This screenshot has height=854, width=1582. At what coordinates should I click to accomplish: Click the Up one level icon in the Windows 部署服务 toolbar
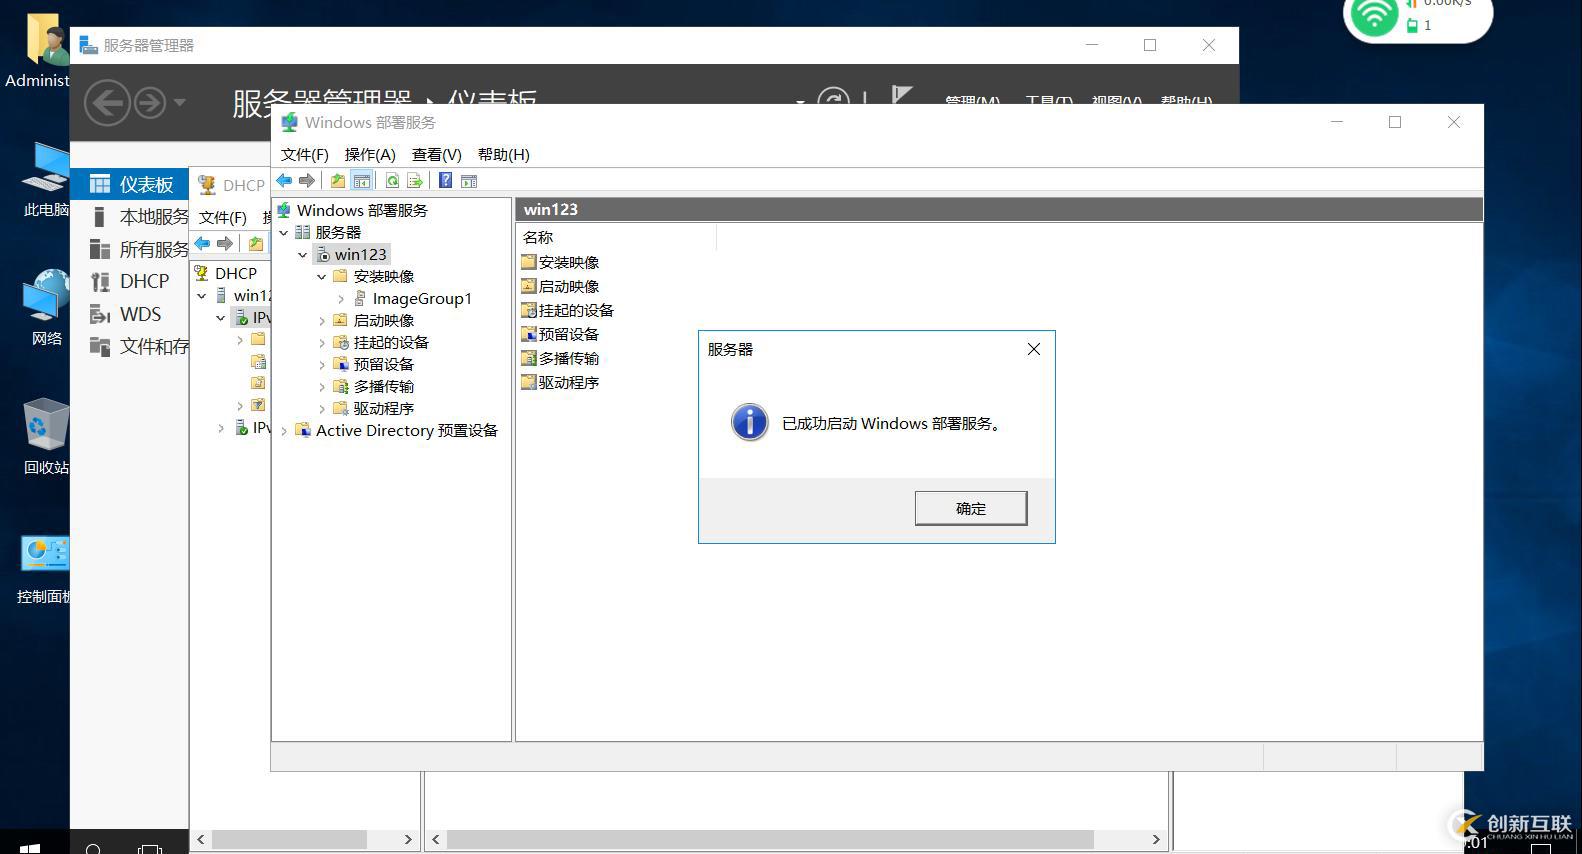[x=338, y=181]
